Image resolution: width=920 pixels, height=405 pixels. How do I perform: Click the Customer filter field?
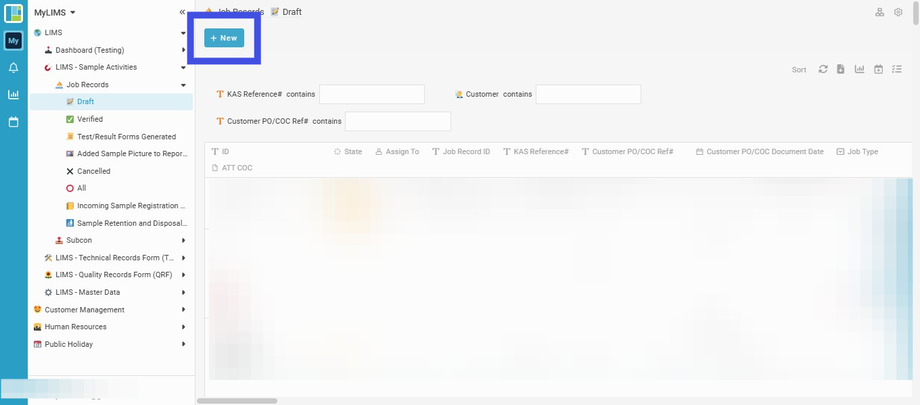pos(588,94)
